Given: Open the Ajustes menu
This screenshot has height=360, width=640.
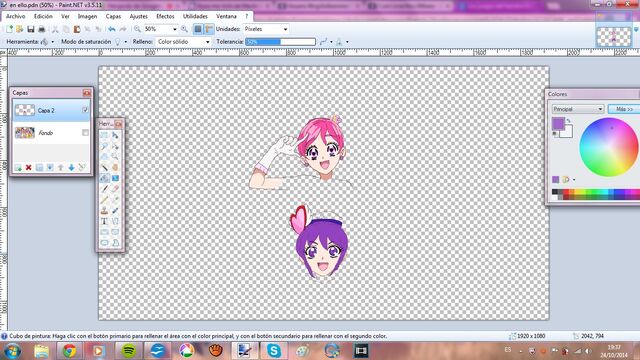Looking at the screenshot, I should point(138,16).
